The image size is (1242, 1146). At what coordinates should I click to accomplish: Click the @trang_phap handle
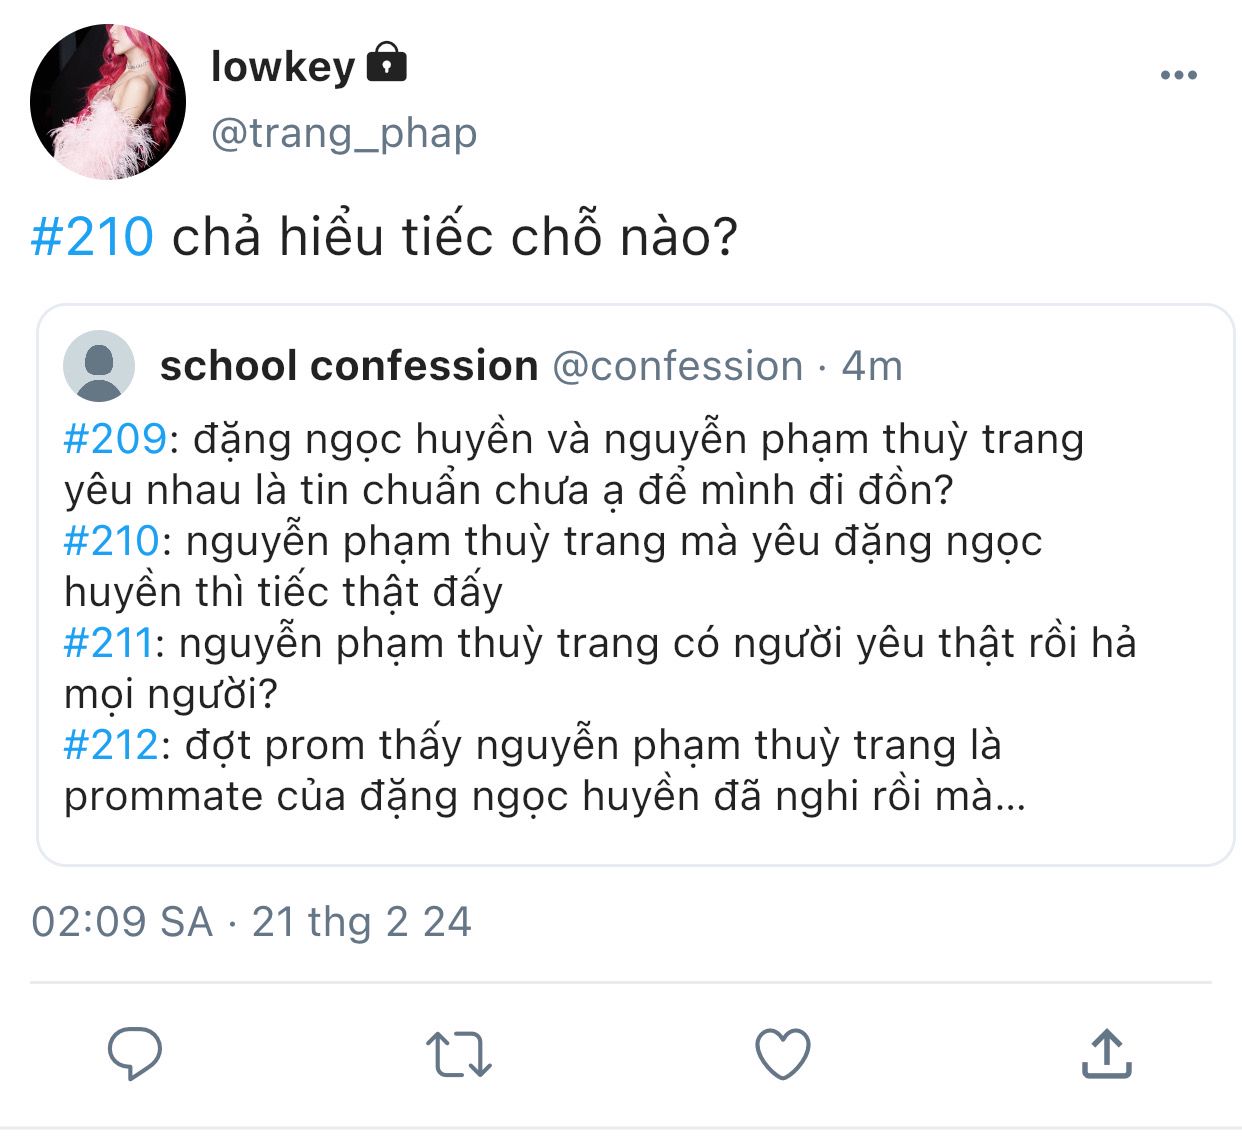tap(344, 132)
